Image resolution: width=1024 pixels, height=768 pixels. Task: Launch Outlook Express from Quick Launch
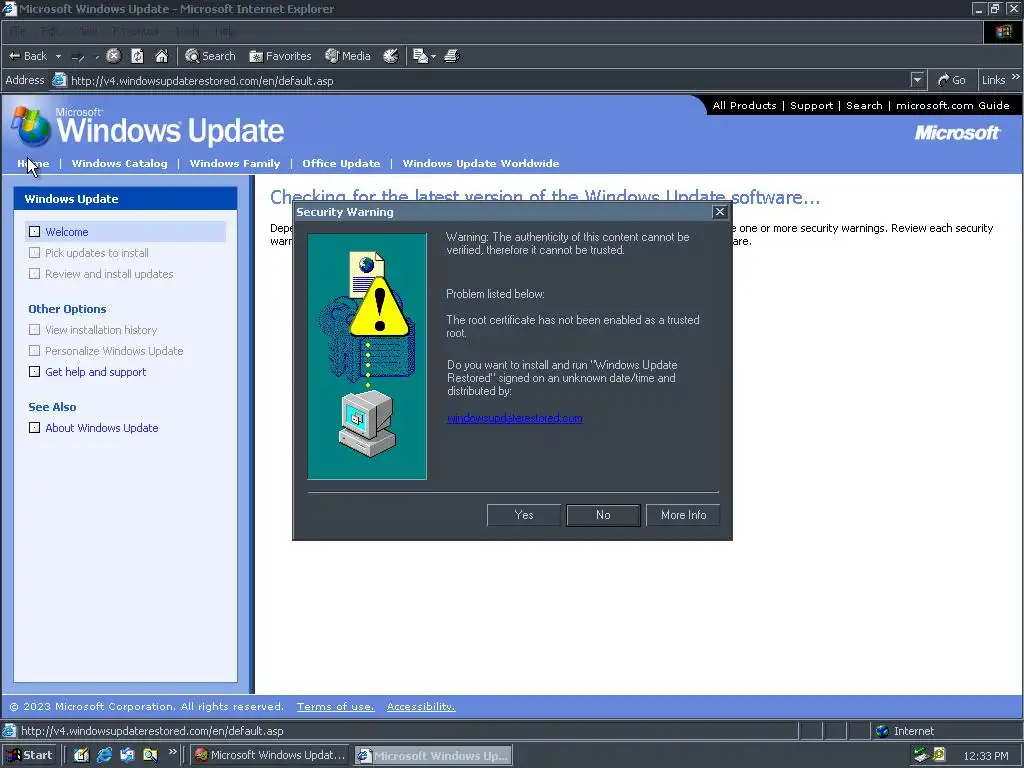pos(127,755)
